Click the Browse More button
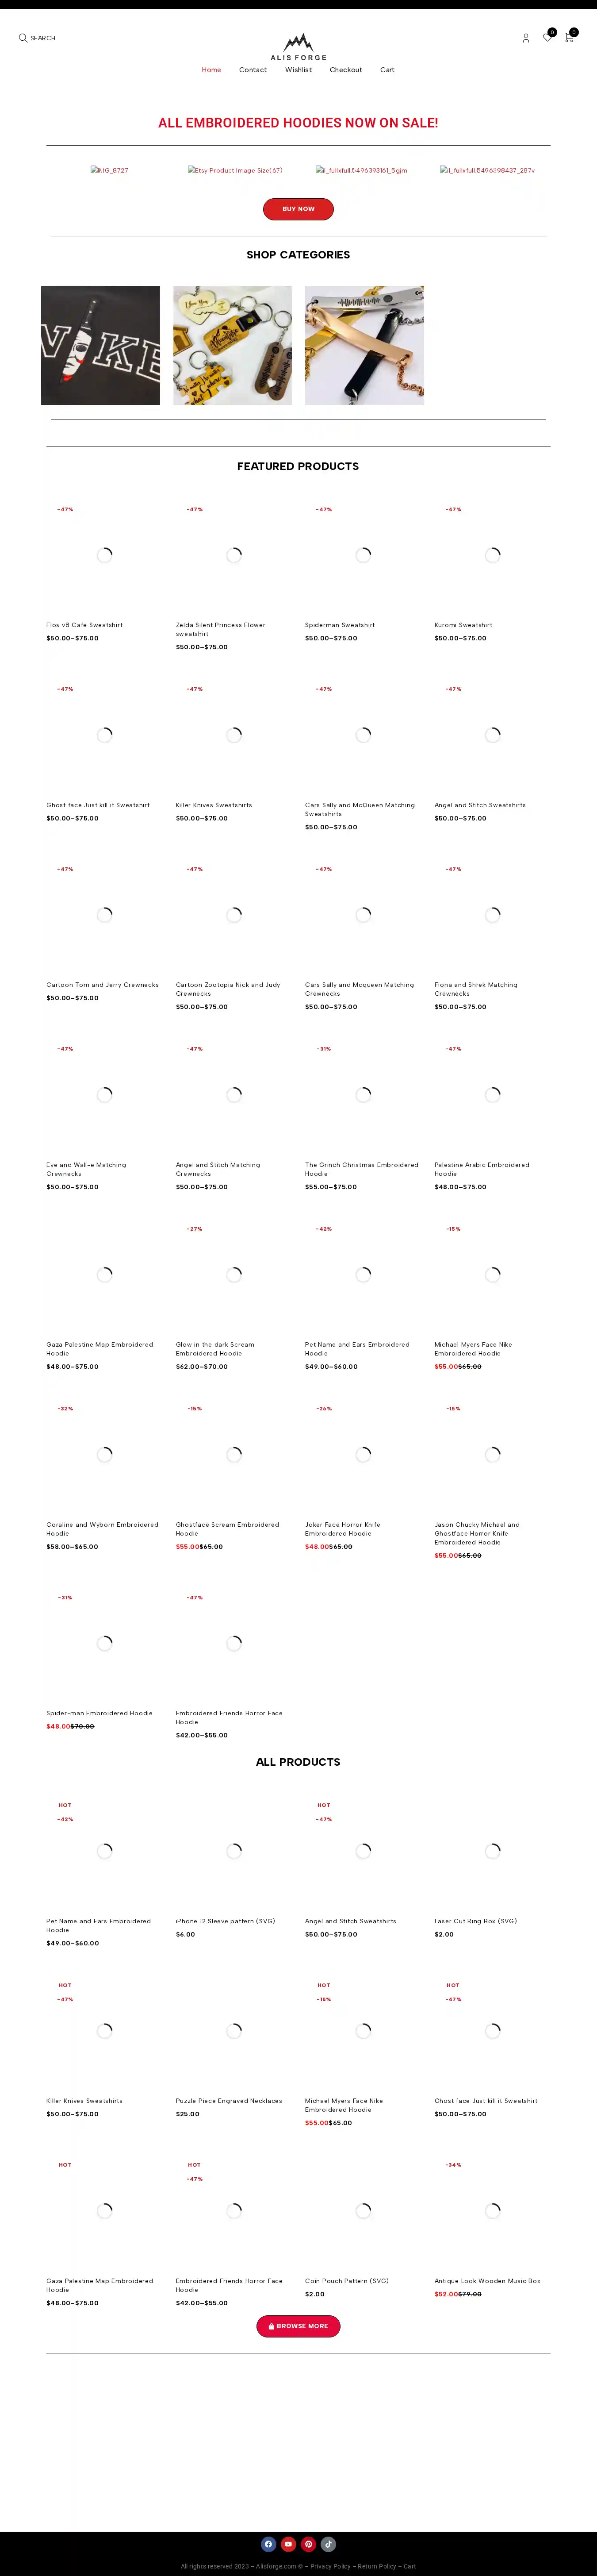Screen dimensions: 597x2576 tap(298, 2325)
